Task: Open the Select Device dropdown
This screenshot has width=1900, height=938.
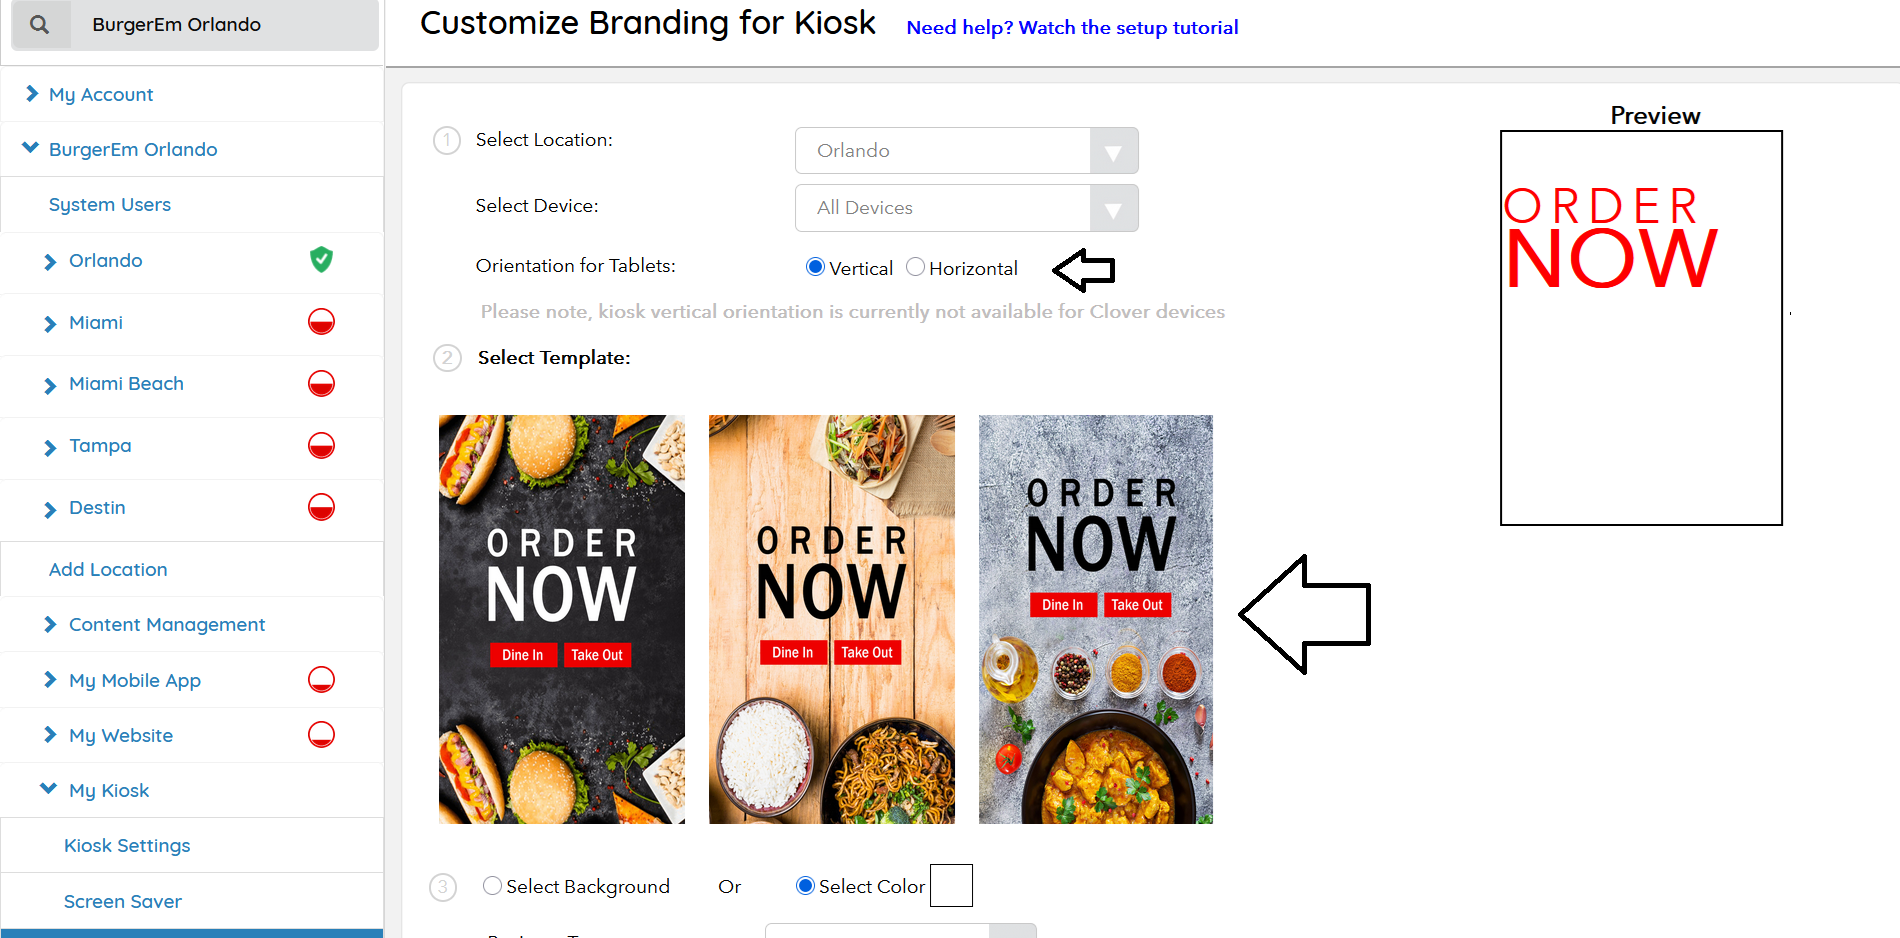Action: [966, 208]
